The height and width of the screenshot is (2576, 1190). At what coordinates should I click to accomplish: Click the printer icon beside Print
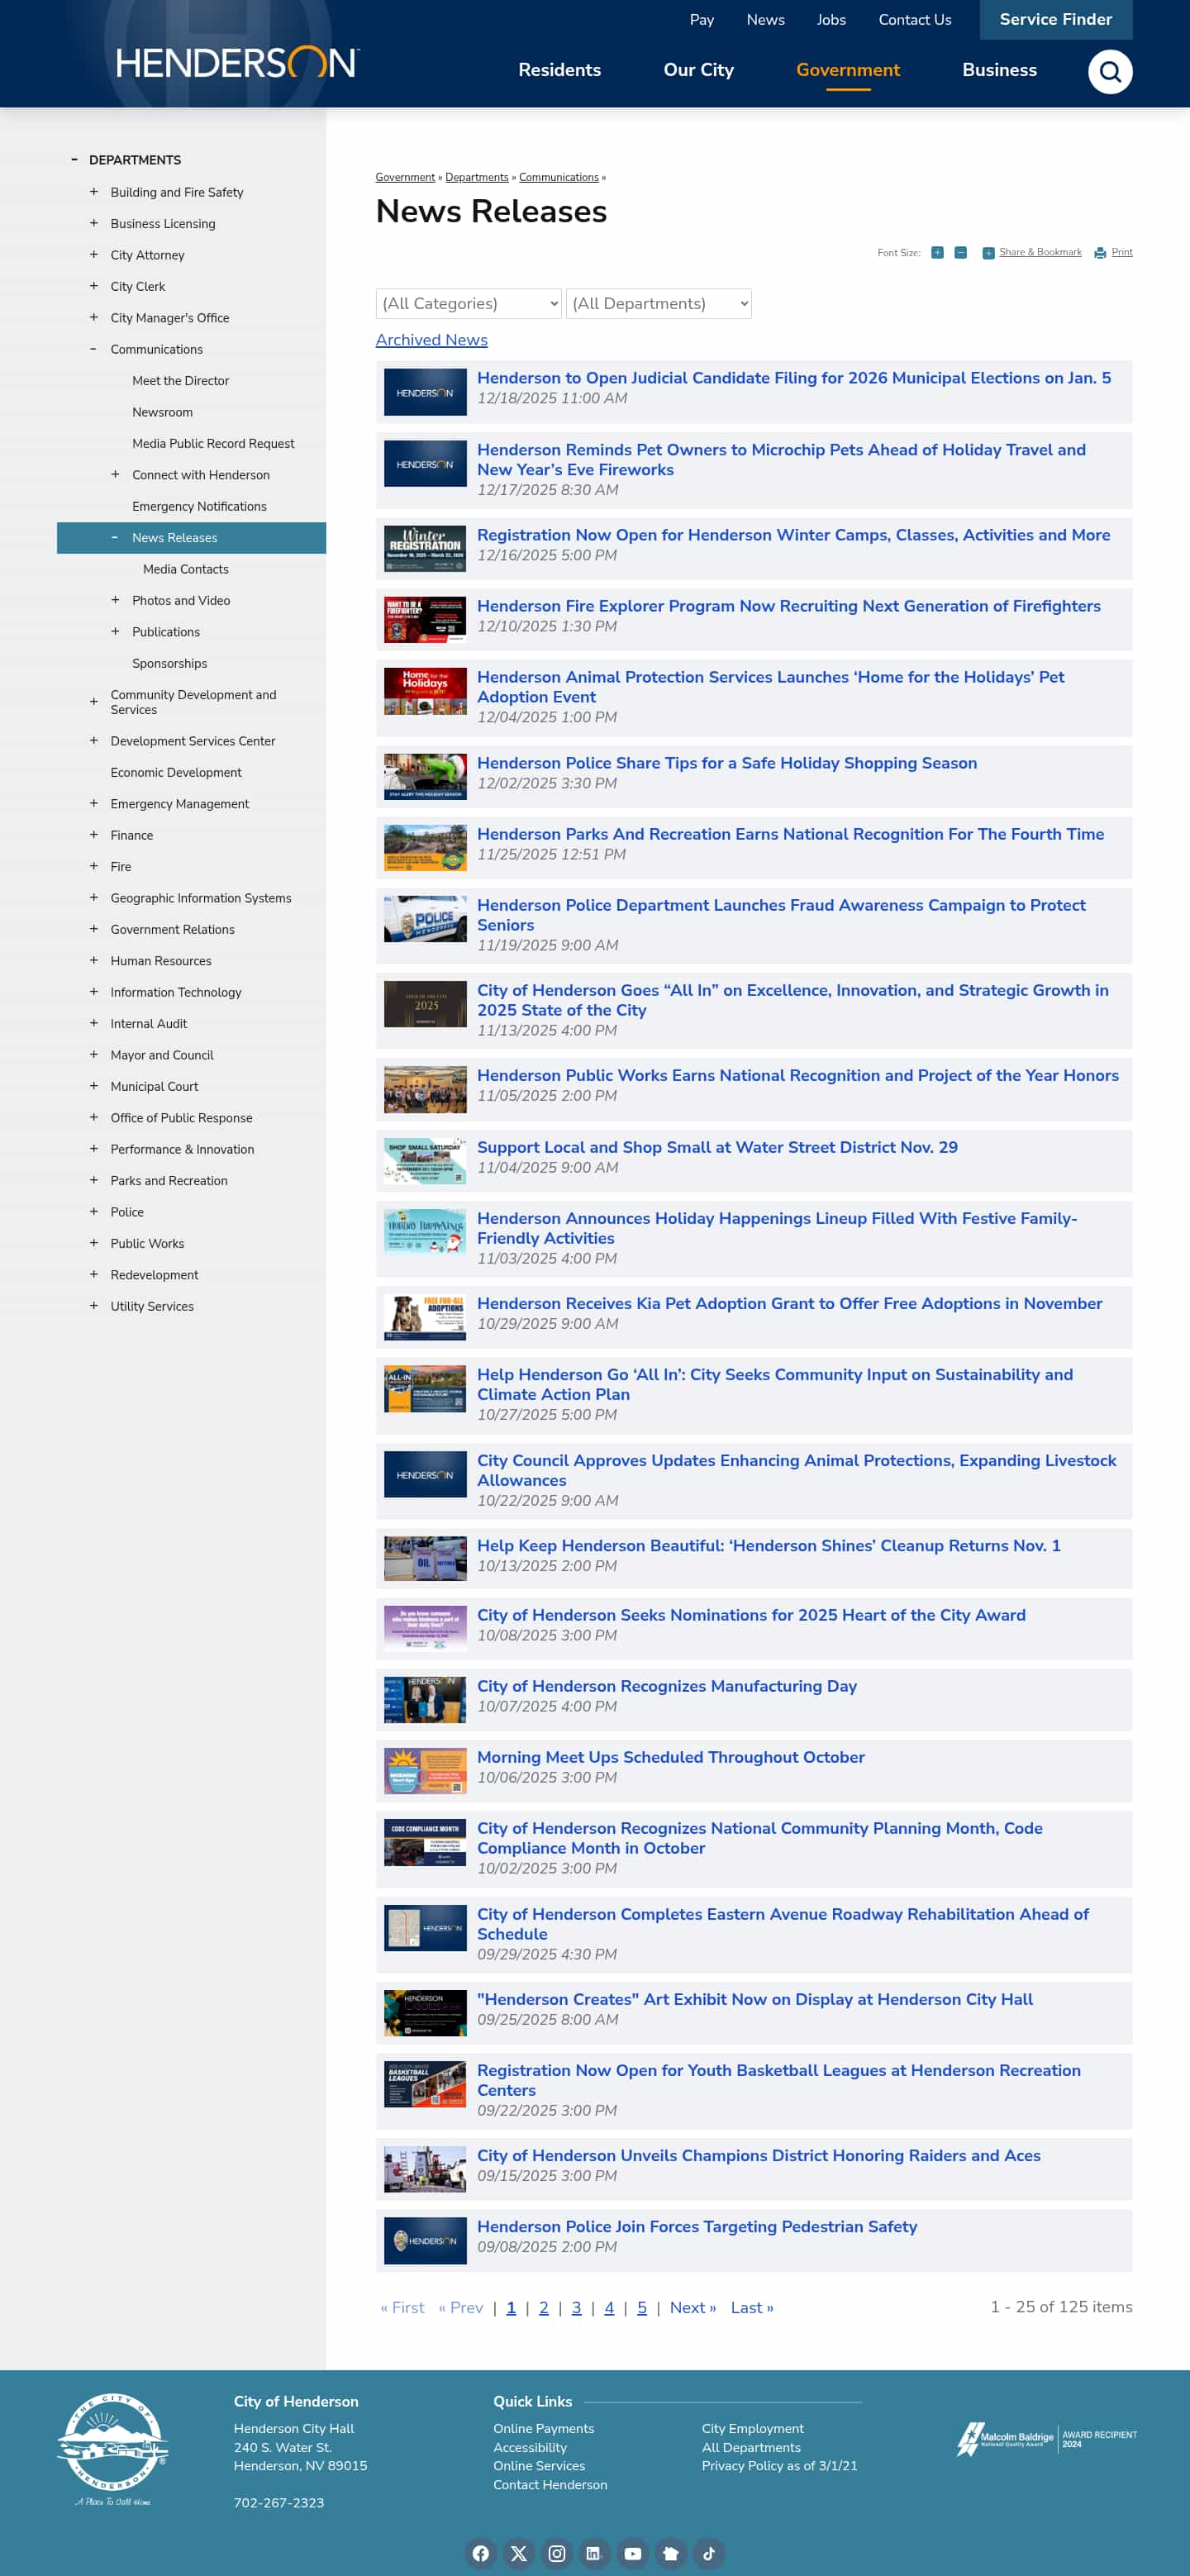1100,253
